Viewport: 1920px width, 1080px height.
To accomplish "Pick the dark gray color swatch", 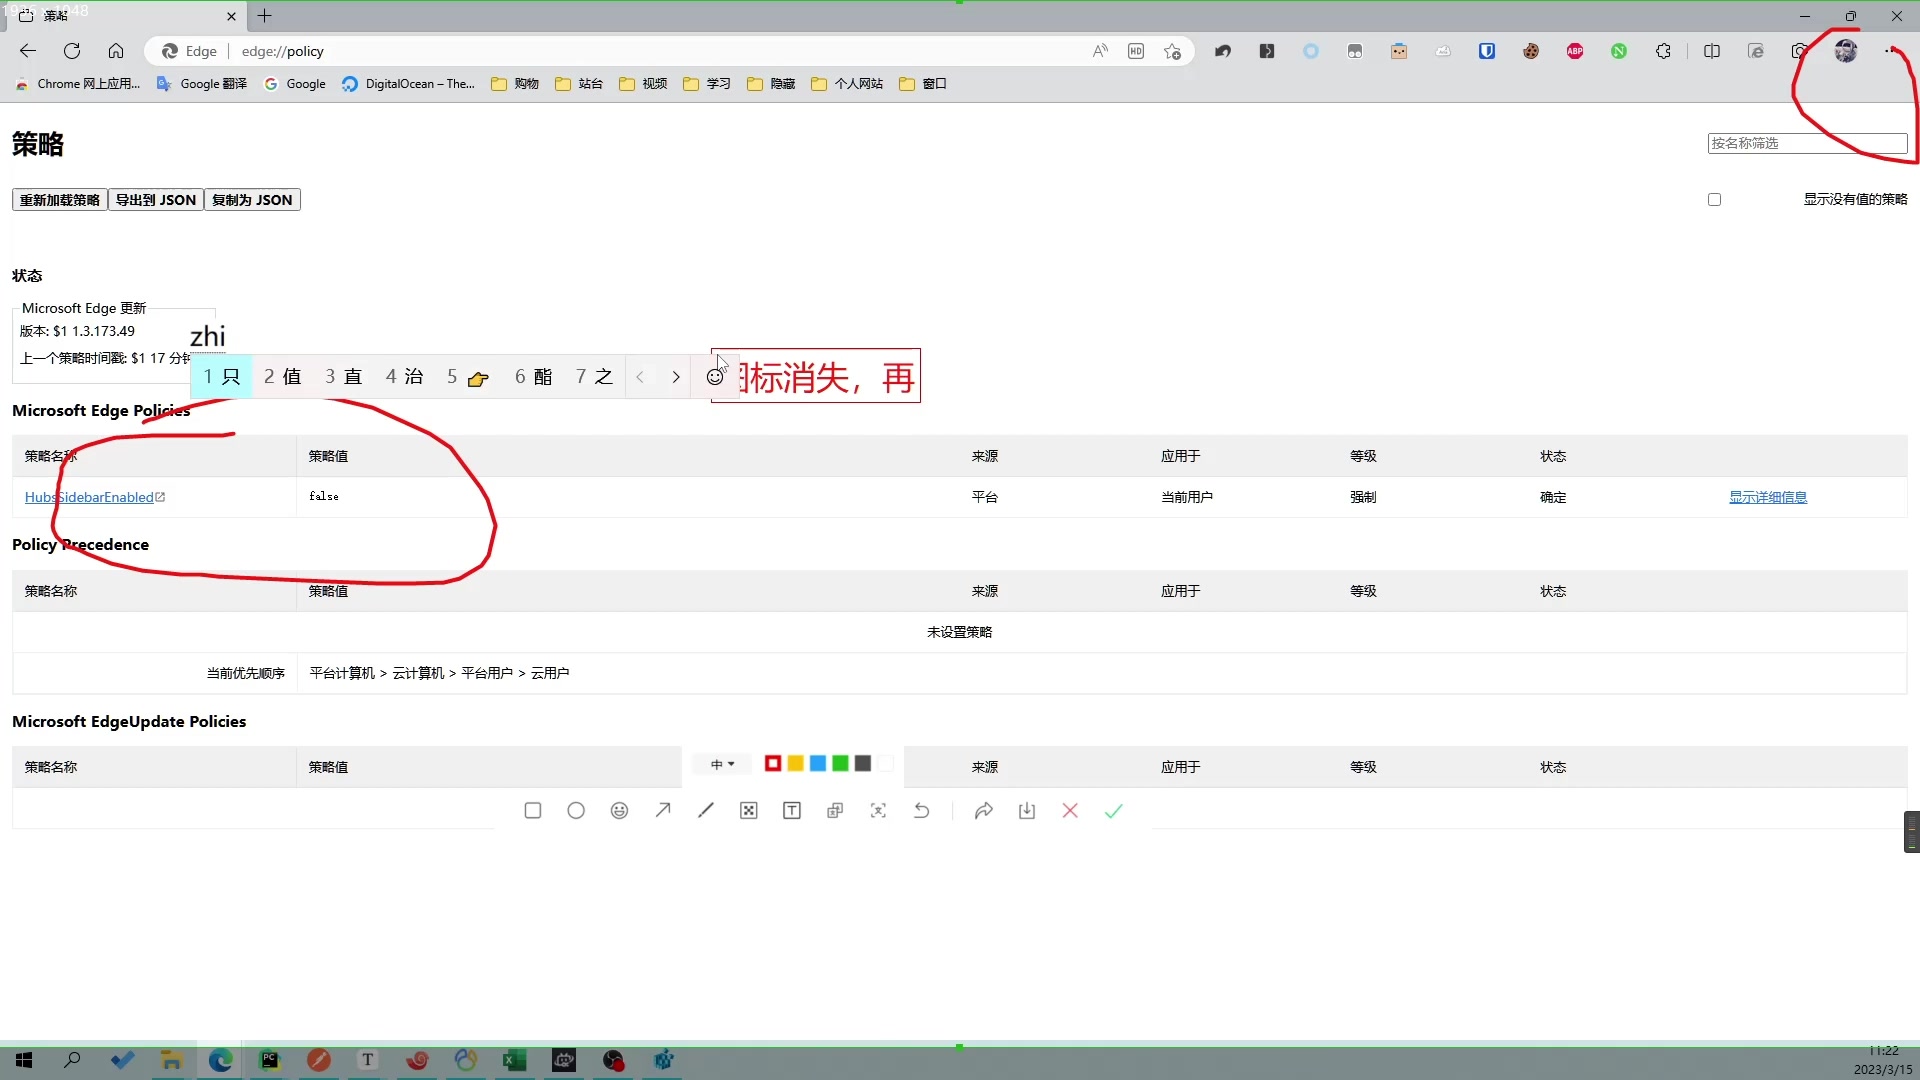I will pos(863,764).
